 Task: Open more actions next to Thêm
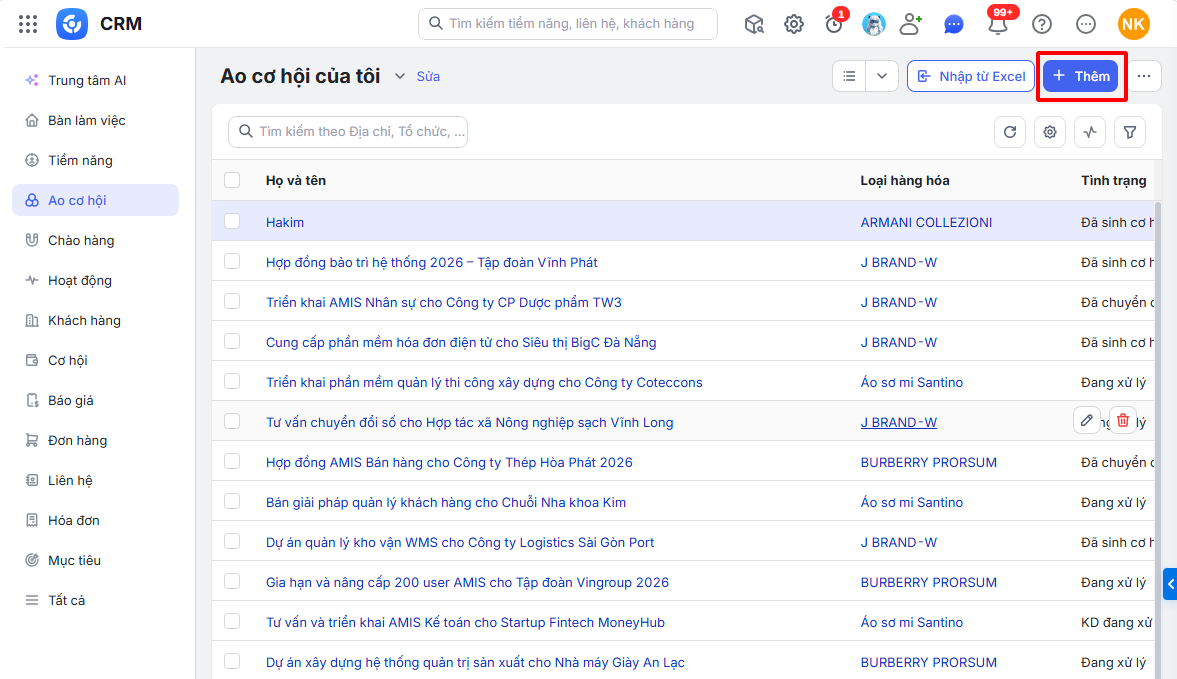click(x=1143, y=76)
